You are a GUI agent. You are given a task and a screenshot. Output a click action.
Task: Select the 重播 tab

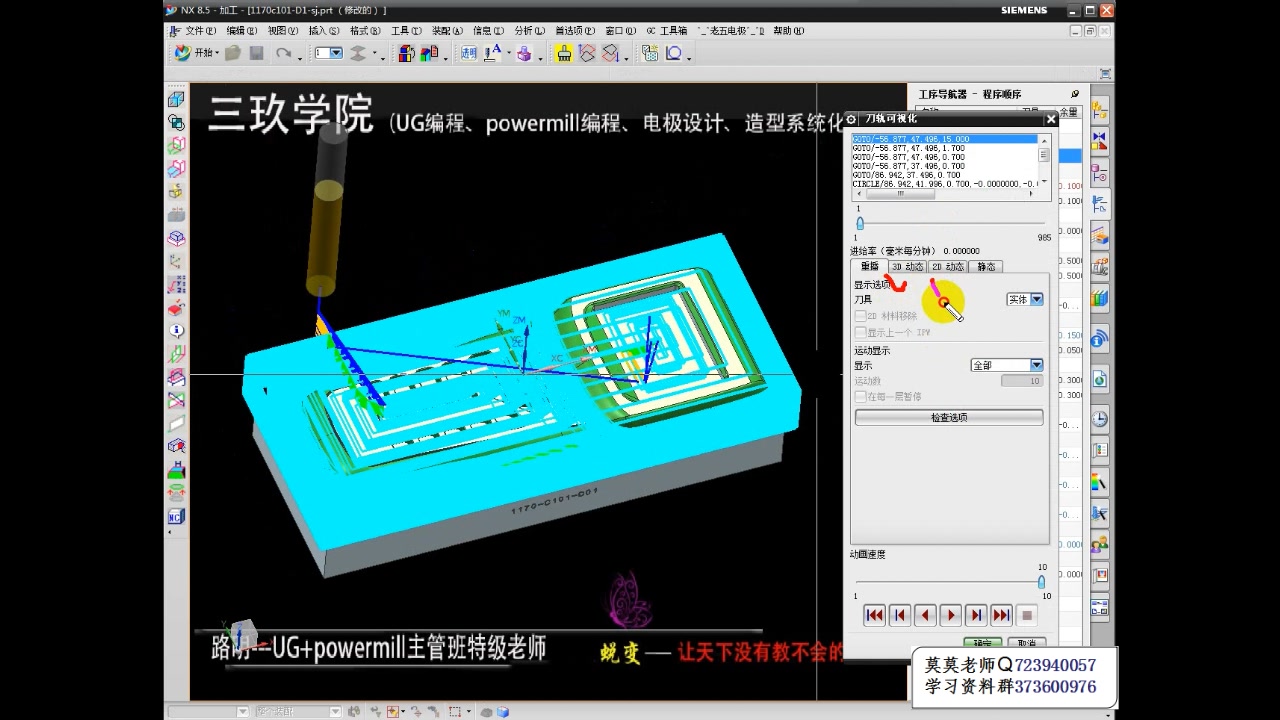click(x=869, y=267)
